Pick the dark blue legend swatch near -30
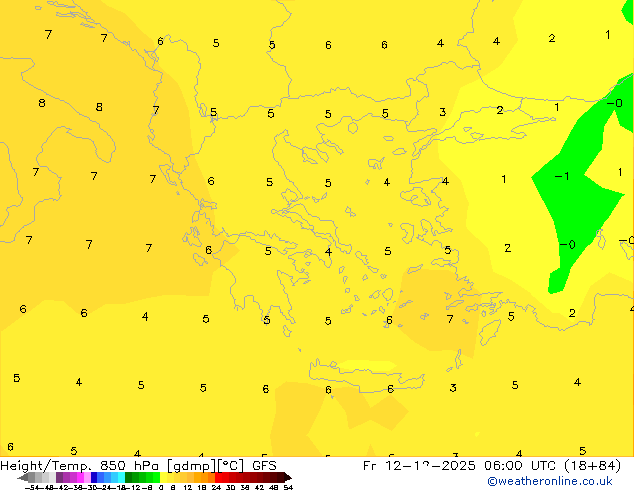634x490 pixels. pos(94,477)
